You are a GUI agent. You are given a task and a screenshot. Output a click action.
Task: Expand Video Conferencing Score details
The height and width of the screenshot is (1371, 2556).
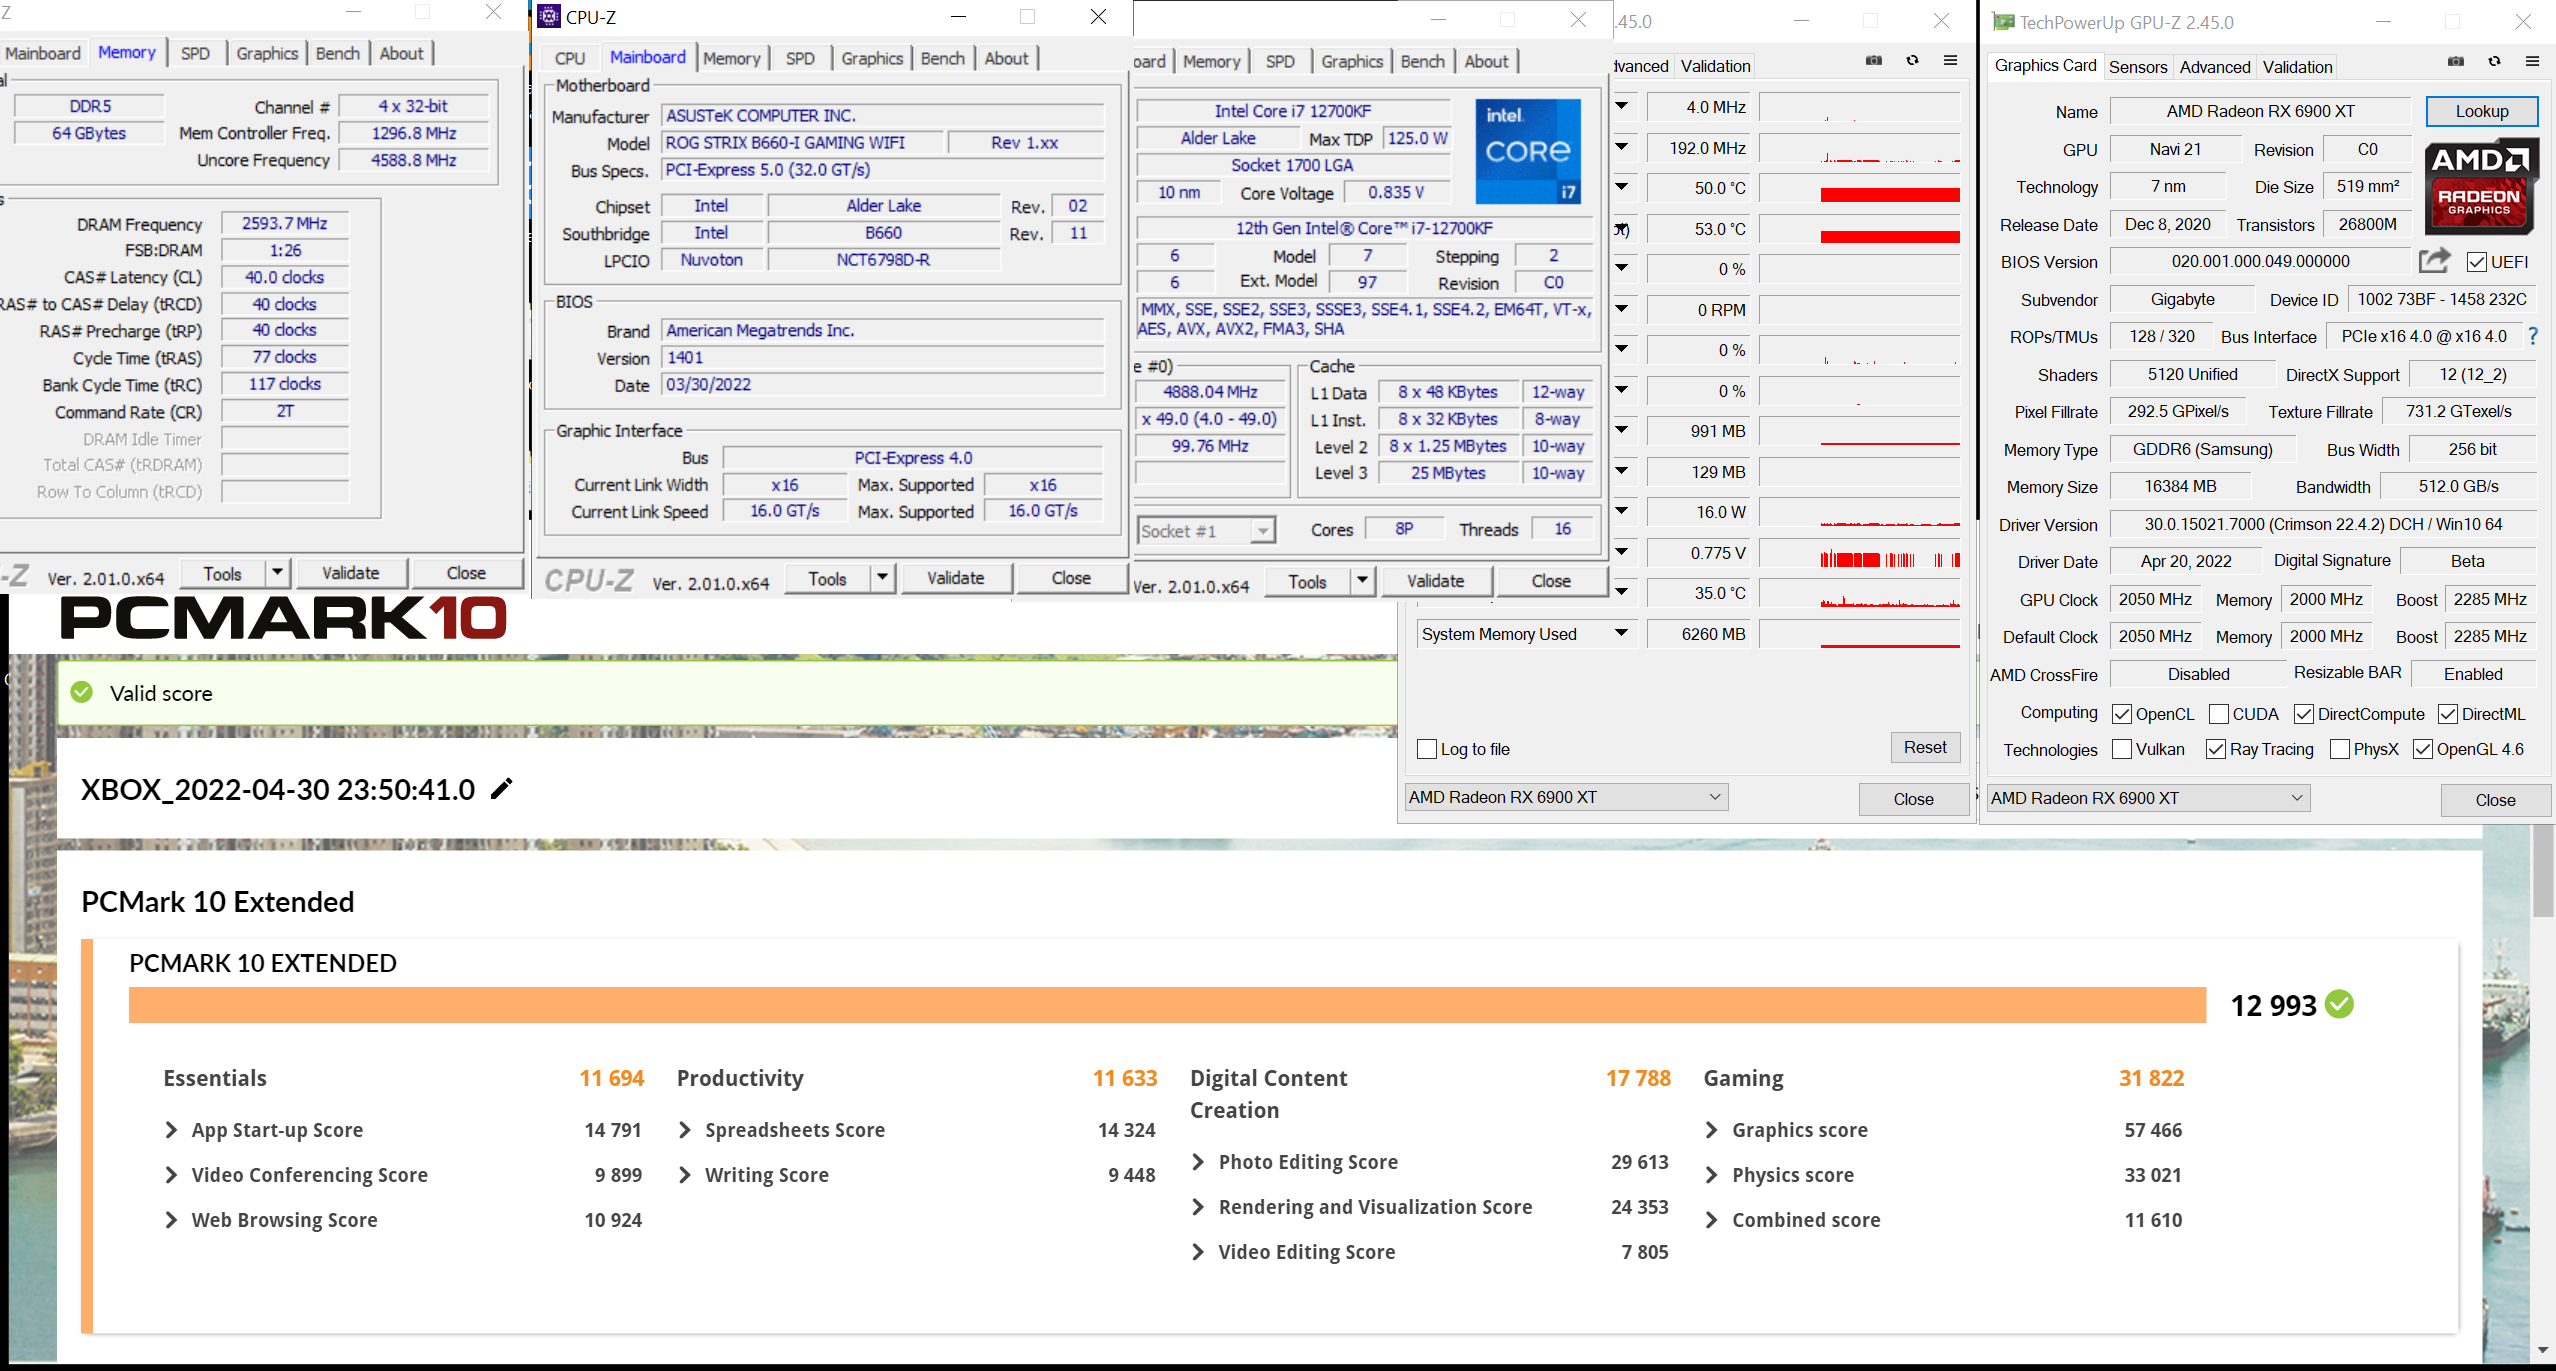coord(171,1175)
